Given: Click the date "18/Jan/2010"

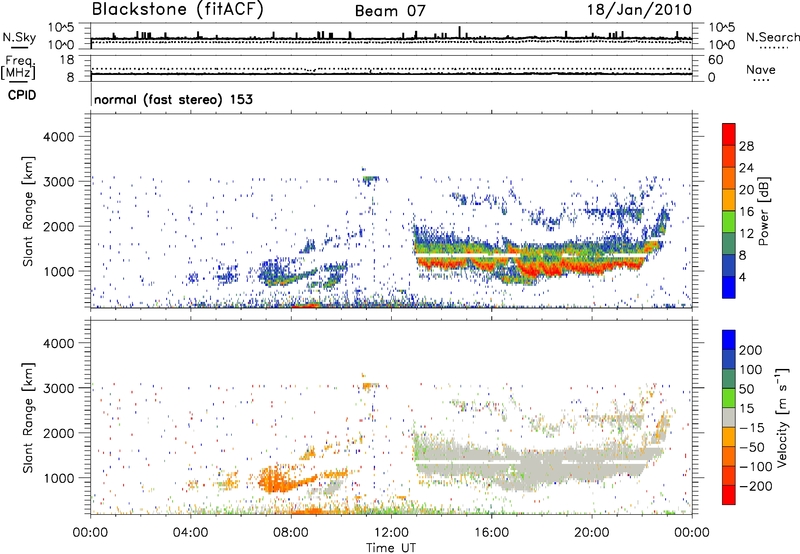Looking at the screenshot, I should tap(640, 10).
